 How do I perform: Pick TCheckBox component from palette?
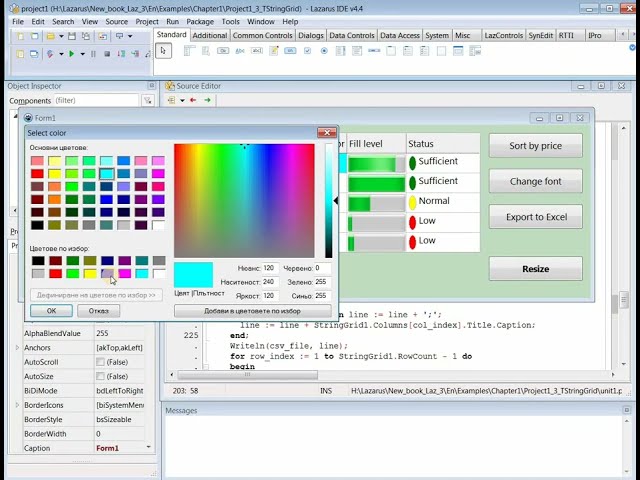[x=307, y=51]
